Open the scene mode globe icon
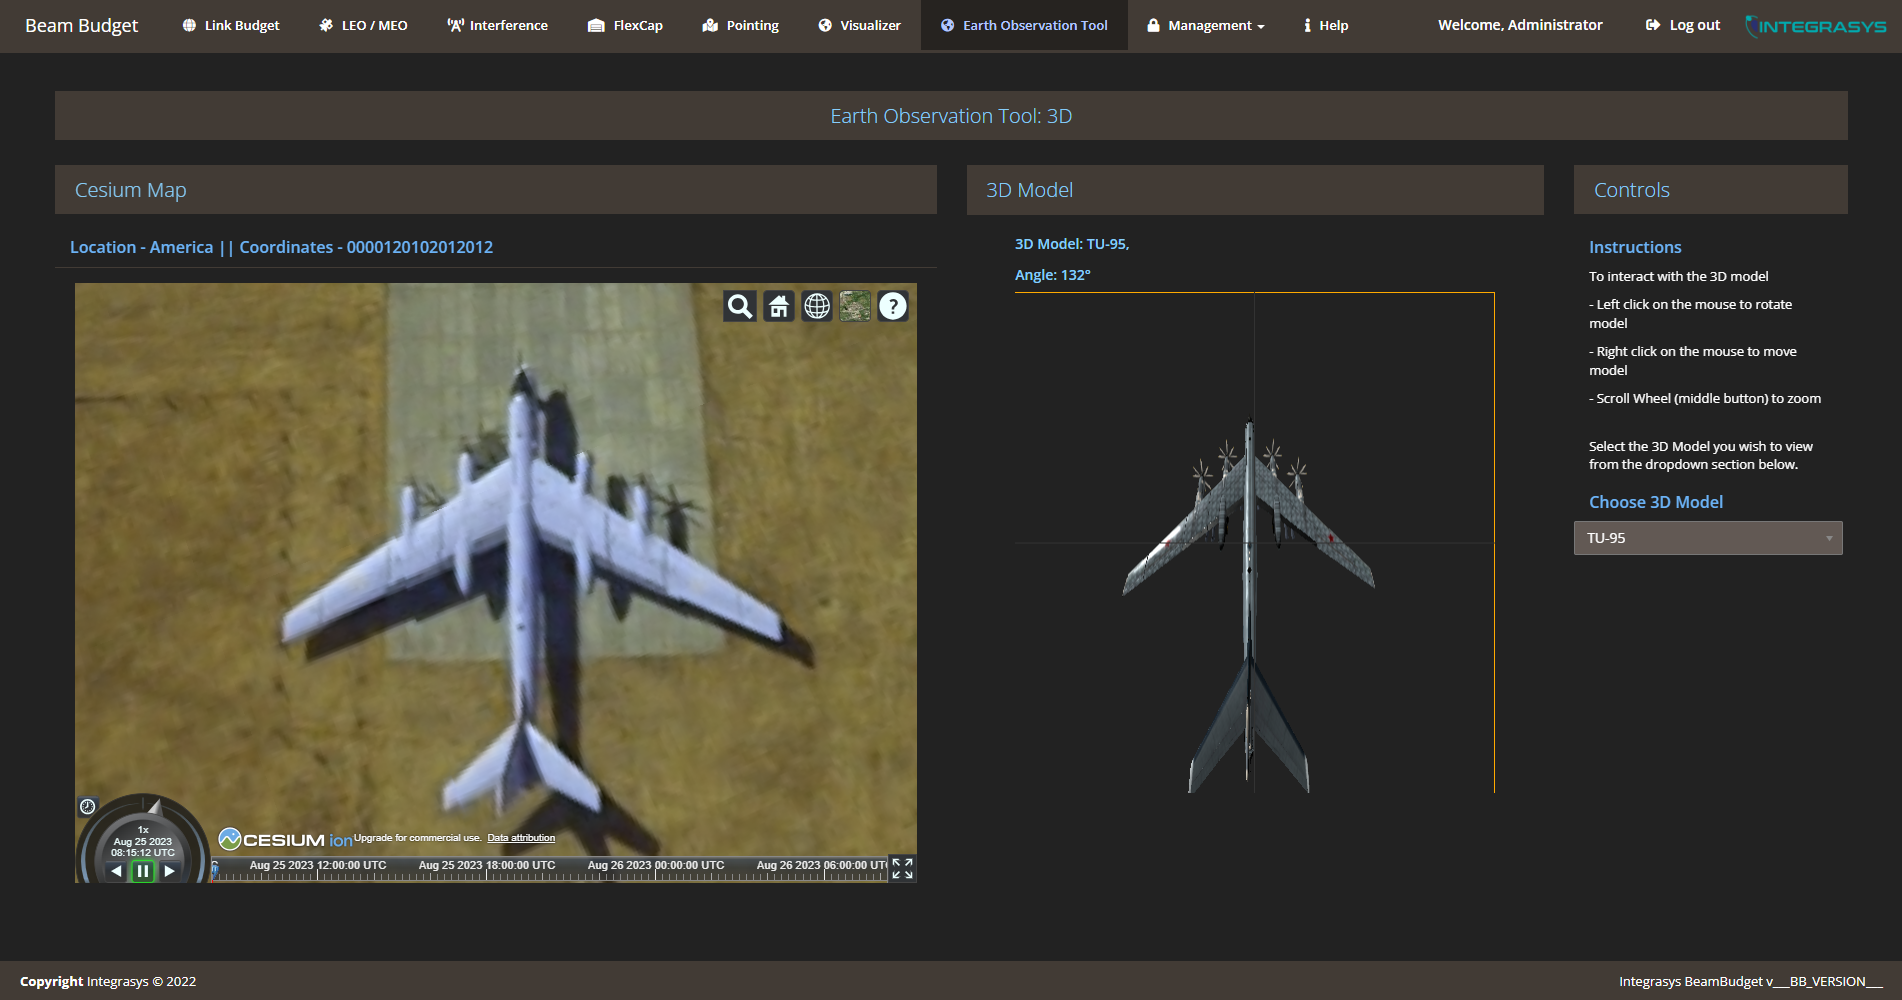1902x1000 pixels. (x=817, y=306)
